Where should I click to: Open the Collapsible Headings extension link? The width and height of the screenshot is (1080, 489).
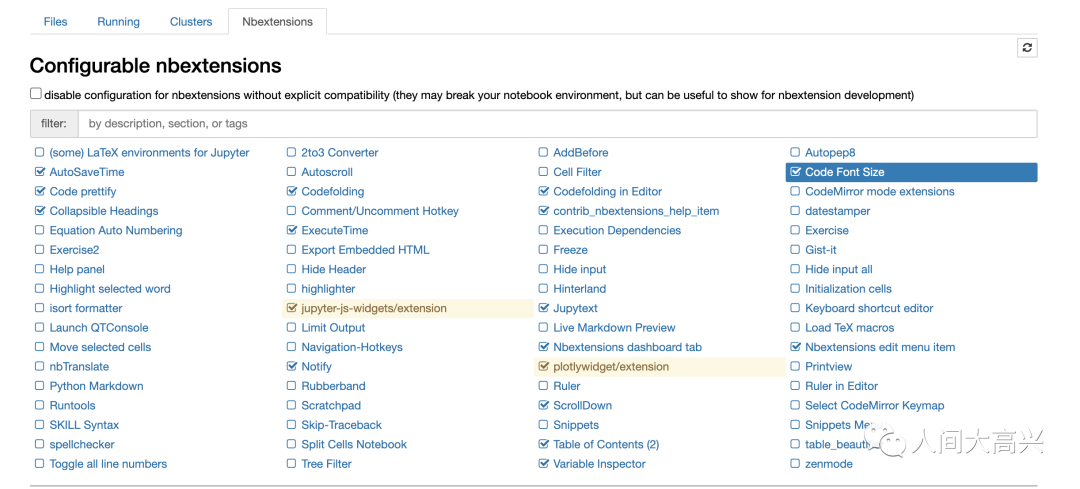point(104,211)
